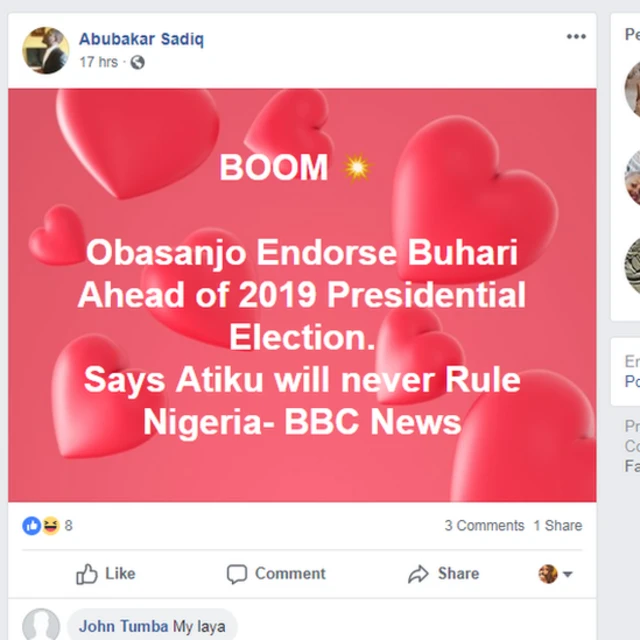
Task: Open the 17 hrs timestamp link
Action: point(98,62)
